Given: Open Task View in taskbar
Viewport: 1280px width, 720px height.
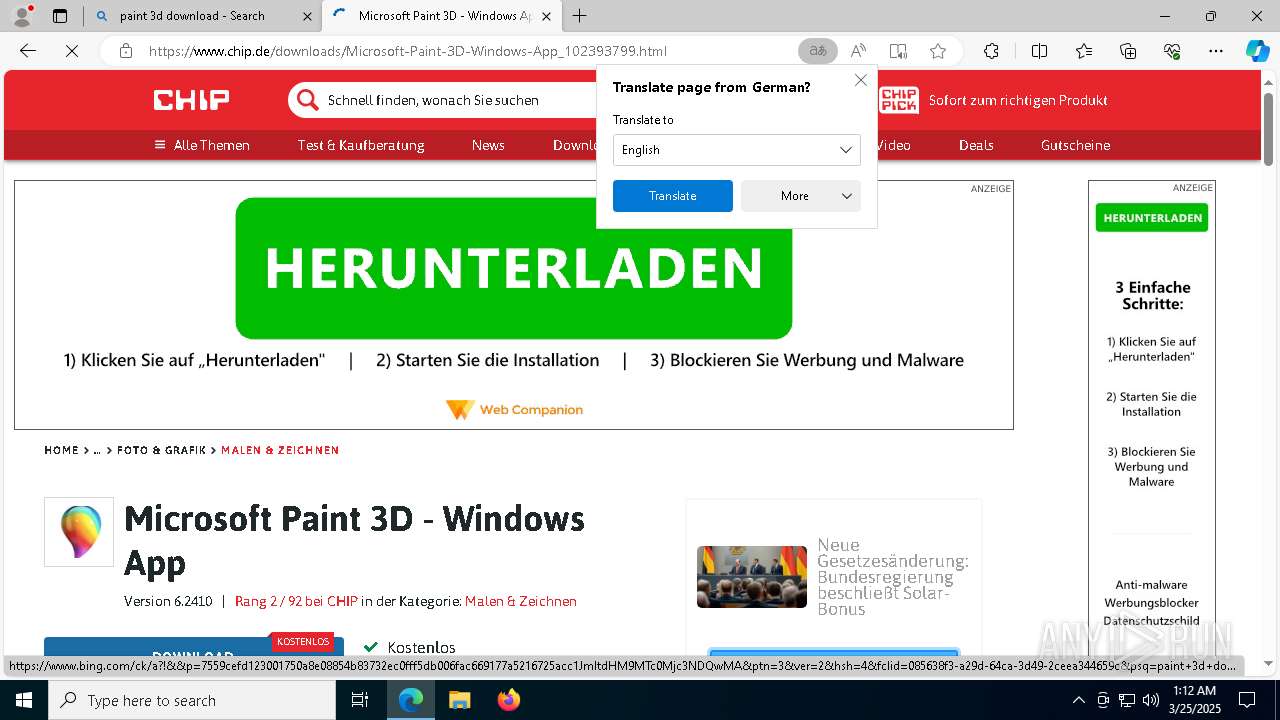Looking at the screenshot, I should pos(360,700).
